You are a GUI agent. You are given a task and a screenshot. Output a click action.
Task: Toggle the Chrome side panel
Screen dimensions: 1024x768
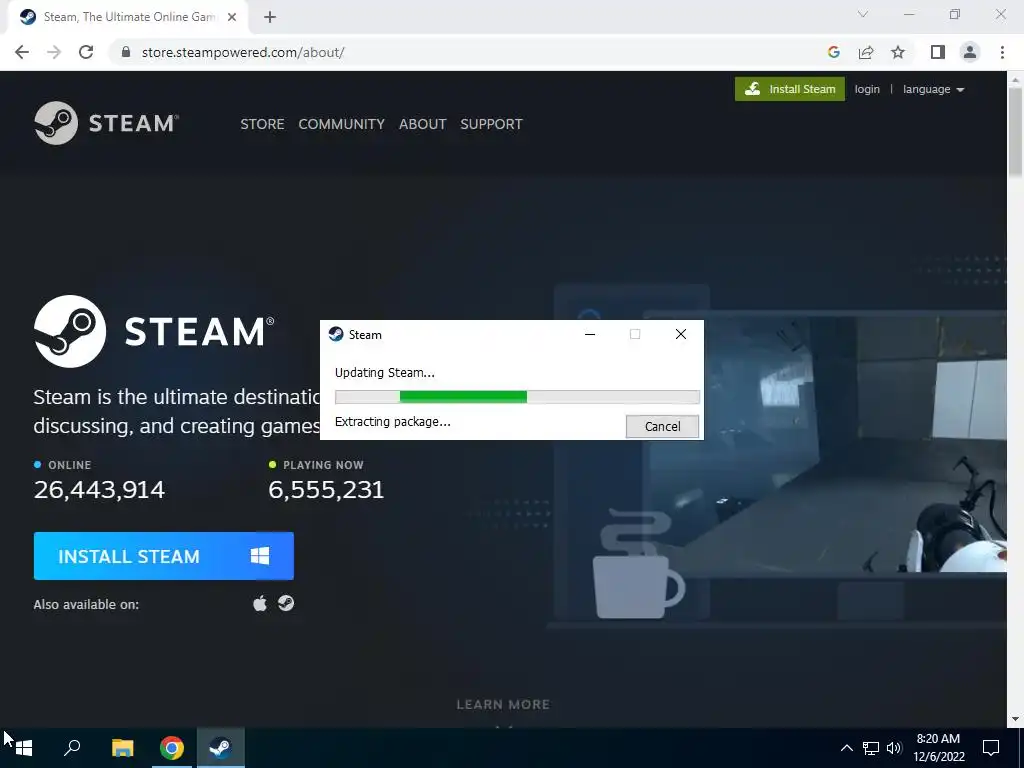tap(938, 52)
